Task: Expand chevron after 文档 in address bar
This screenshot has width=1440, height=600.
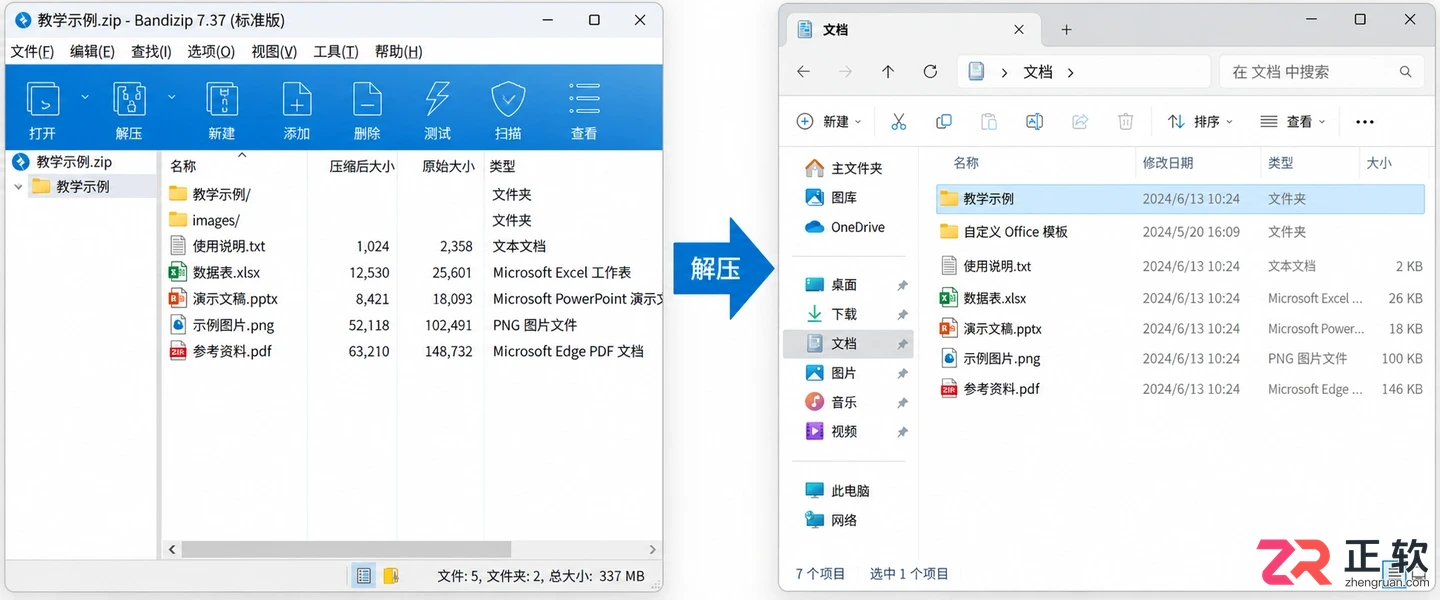Action: click(x=1071, y=72)
